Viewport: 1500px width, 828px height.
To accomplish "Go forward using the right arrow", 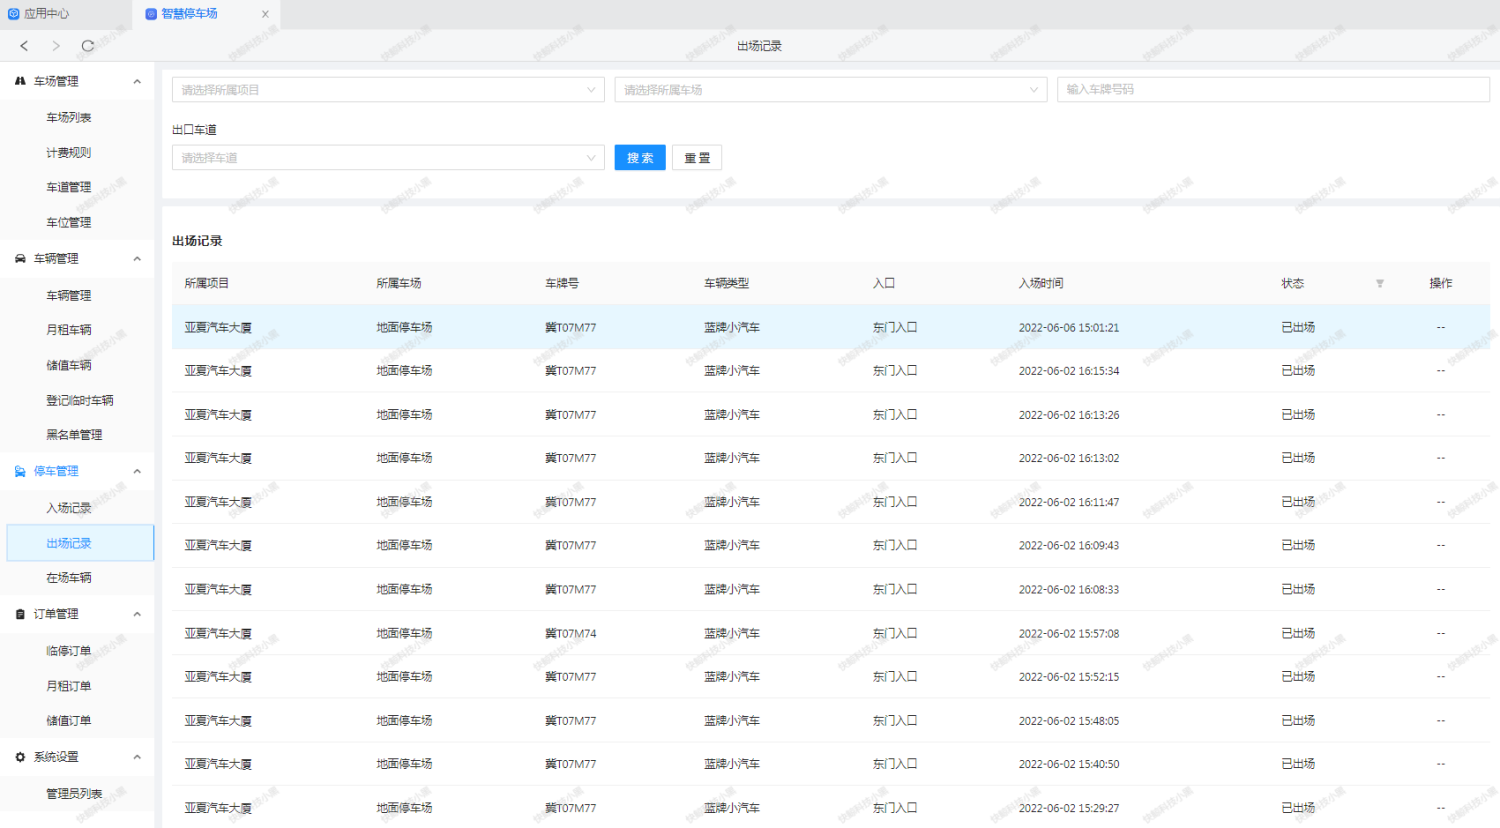I will point(56,46).
